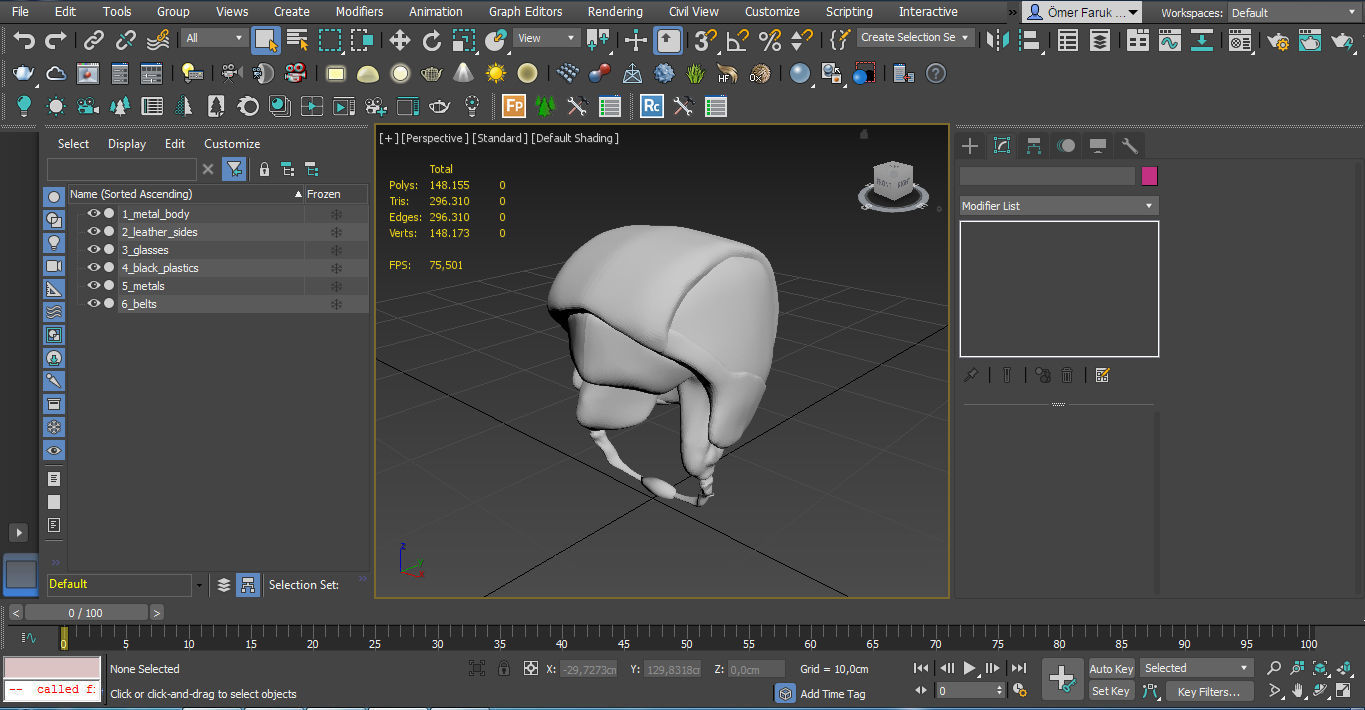This screenshot has width=1365, height=710.
Task: Sort by Name column header
Action: tap(186, 194)
